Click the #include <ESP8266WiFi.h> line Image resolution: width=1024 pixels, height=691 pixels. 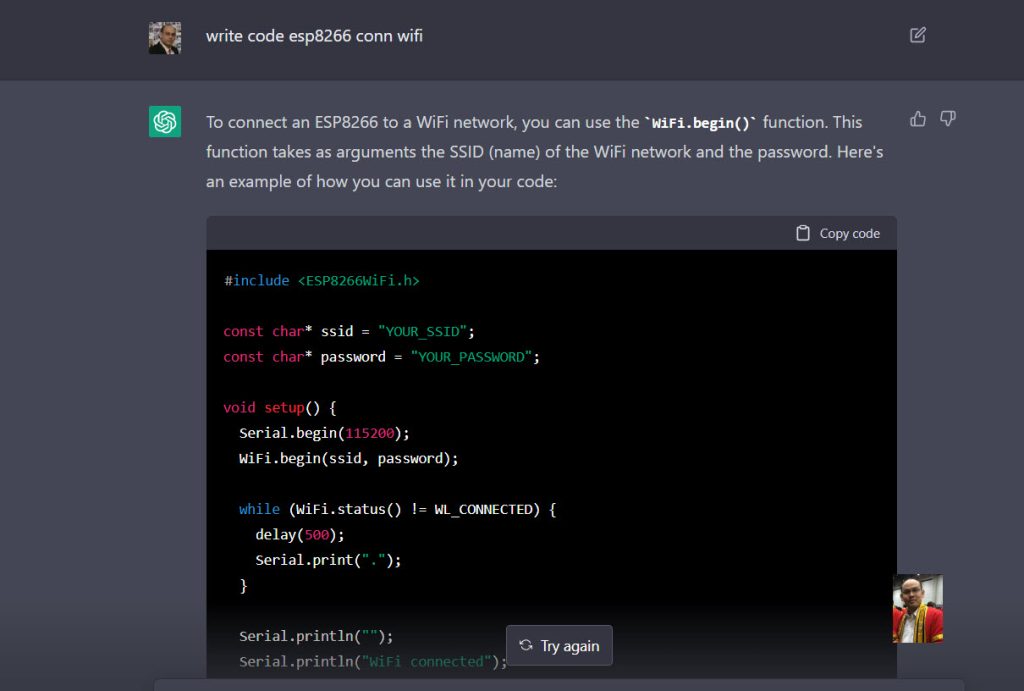click(322, 281)
